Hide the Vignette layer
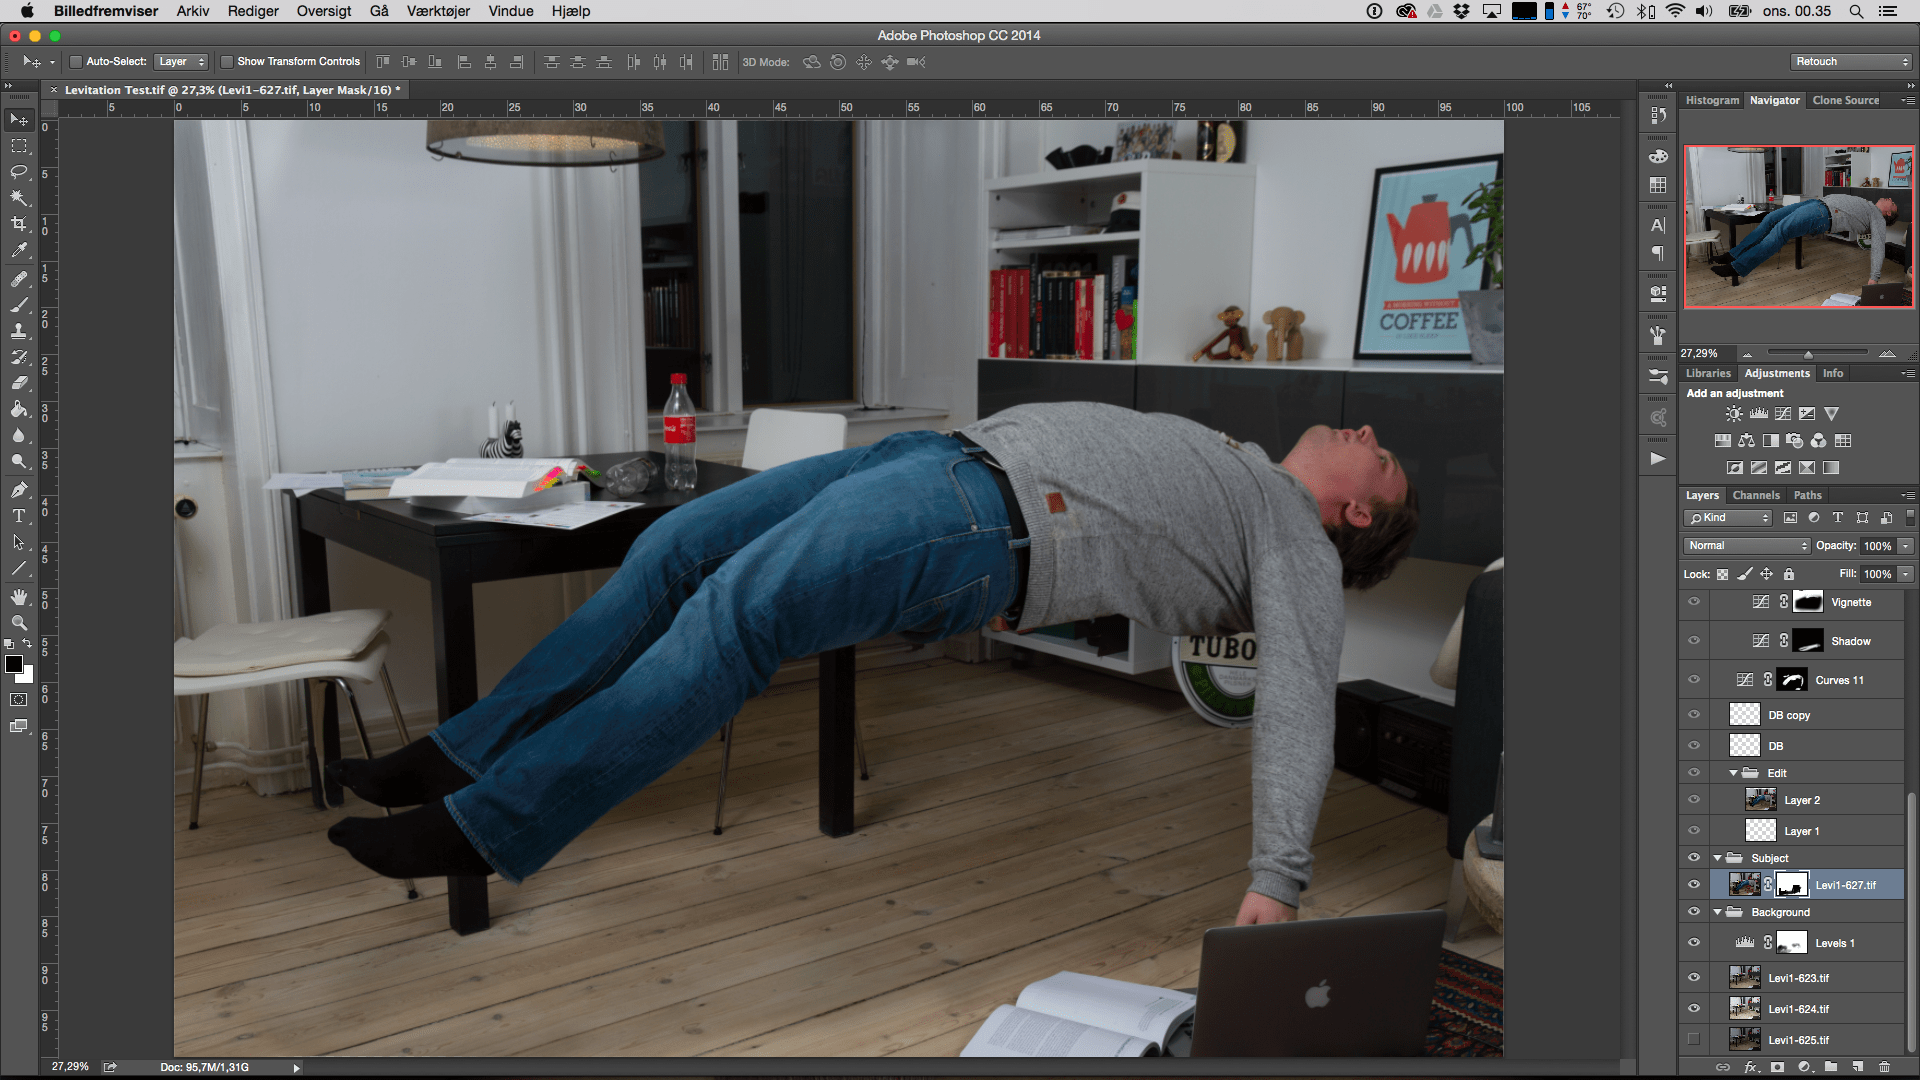The width and height of the screenshot is (1920, 1080). coord(1694,602)
